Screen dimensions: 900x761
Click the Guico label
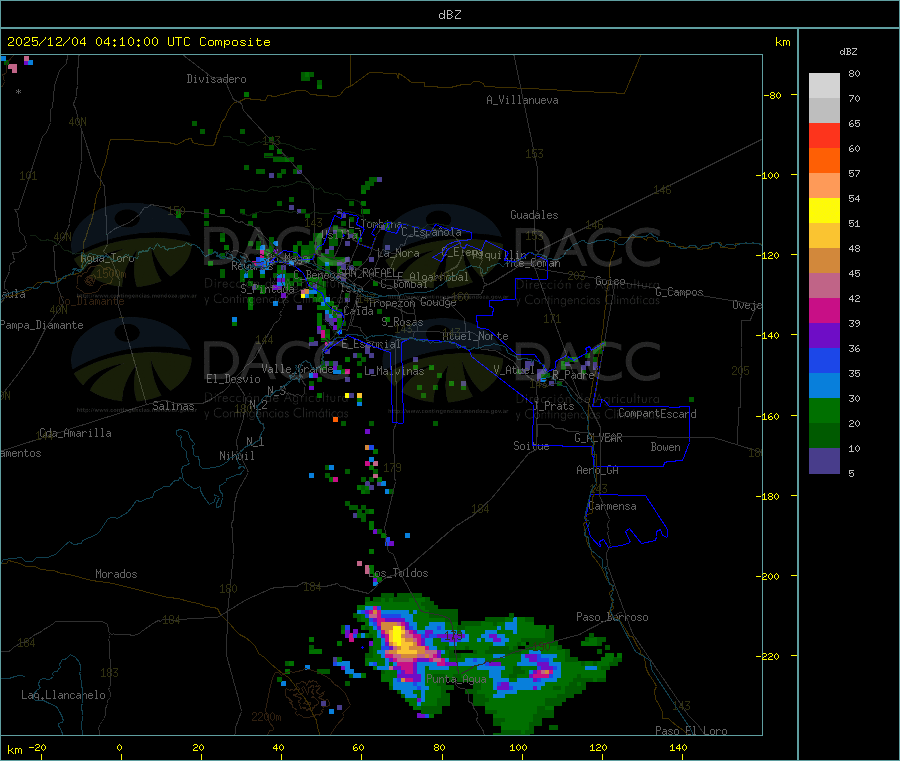point(610,281)
